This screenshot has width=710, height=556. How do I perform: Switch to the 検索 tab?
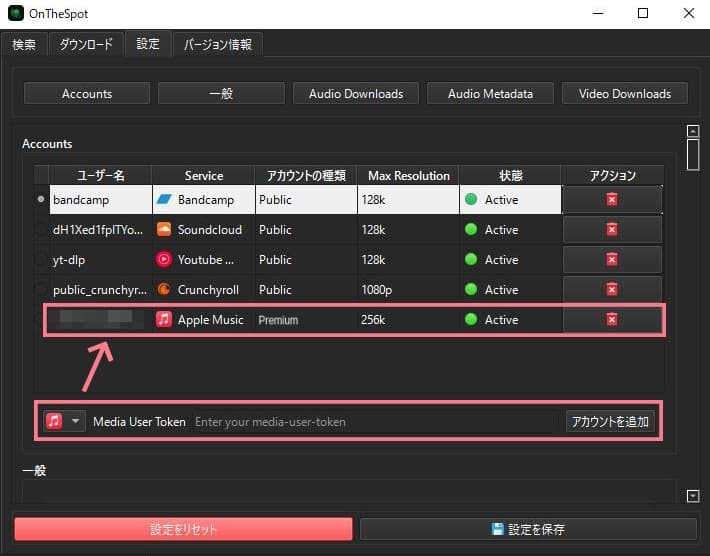tap(24, 44)
